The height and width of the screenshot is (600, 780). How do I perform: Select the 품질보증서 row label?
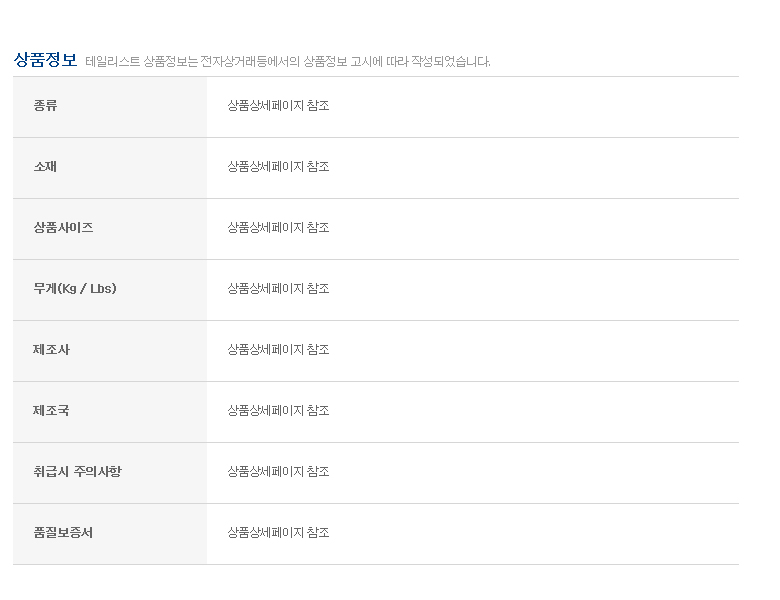click(63, 533)
